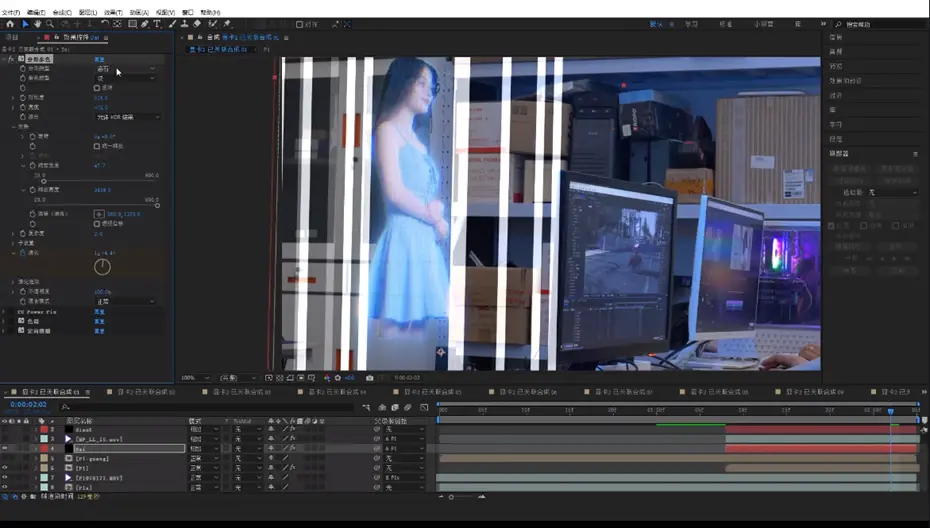The height and width of the screenshot is (528, 930).
Task: Expand the 演化选项 evolution options group
Action: 14,282
